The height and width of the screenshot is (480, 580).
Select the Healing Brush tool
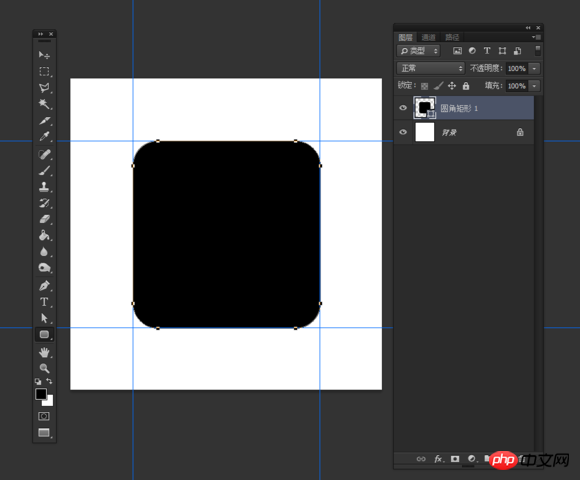coord(44,154)
